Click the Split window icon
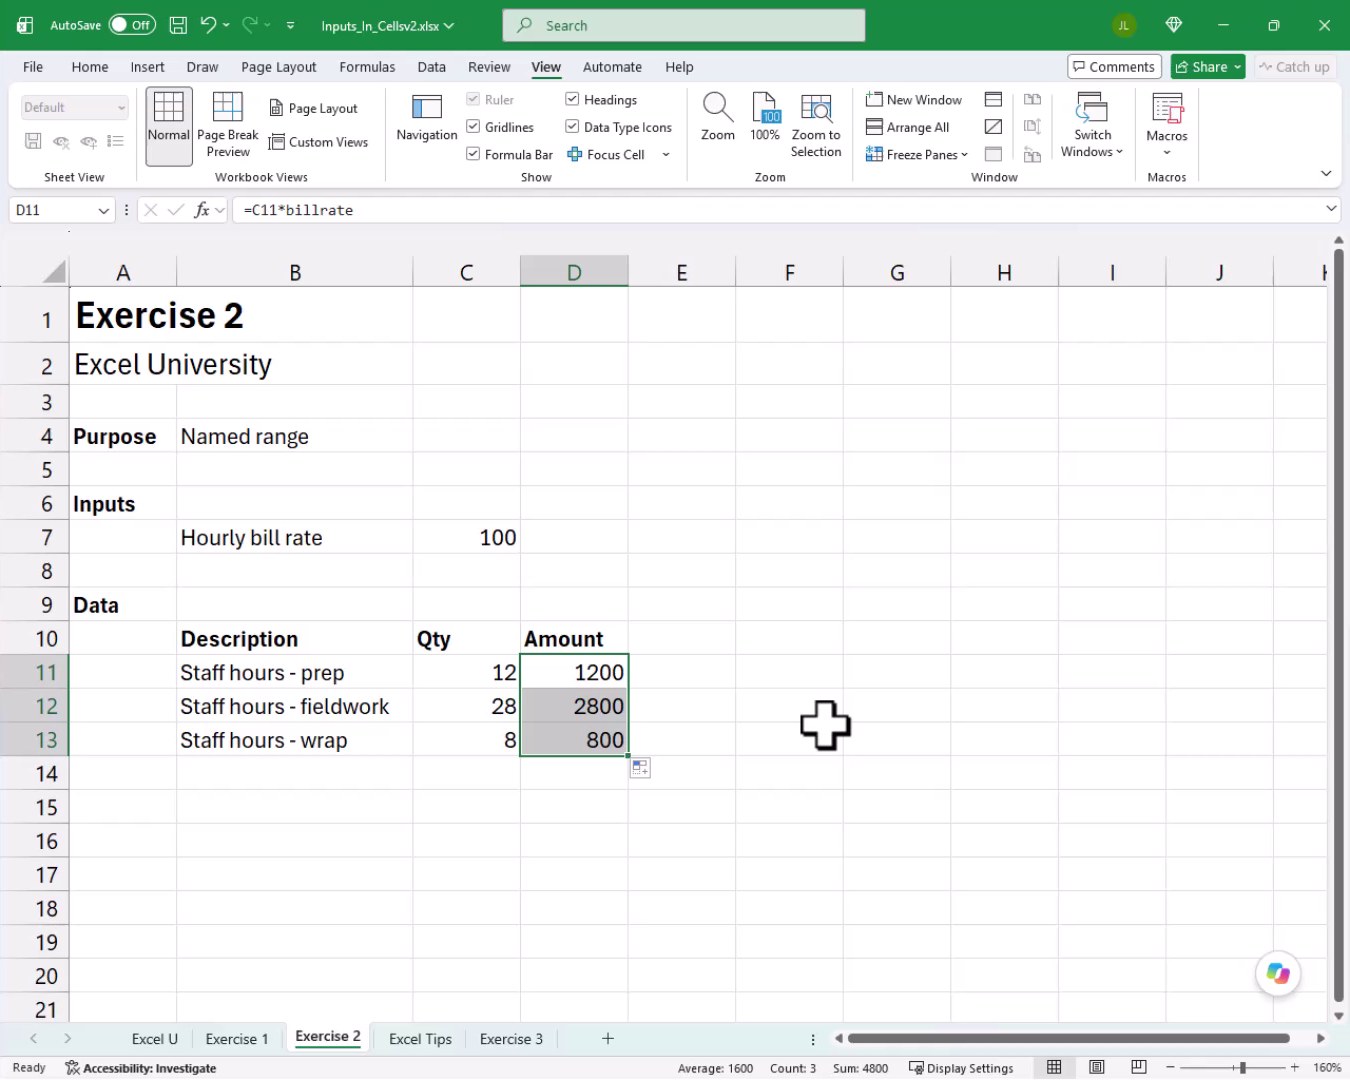This screenshot has width=1350, height=1080. tap(993, 100)
